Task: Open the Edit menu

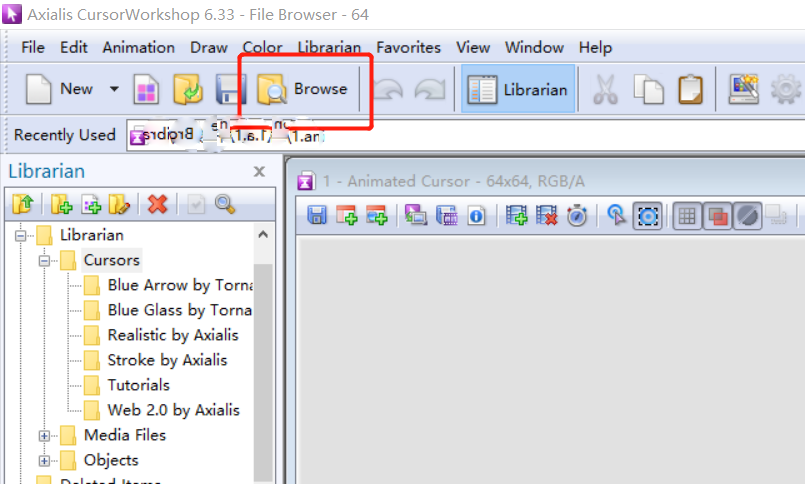Action: (74, 47)
